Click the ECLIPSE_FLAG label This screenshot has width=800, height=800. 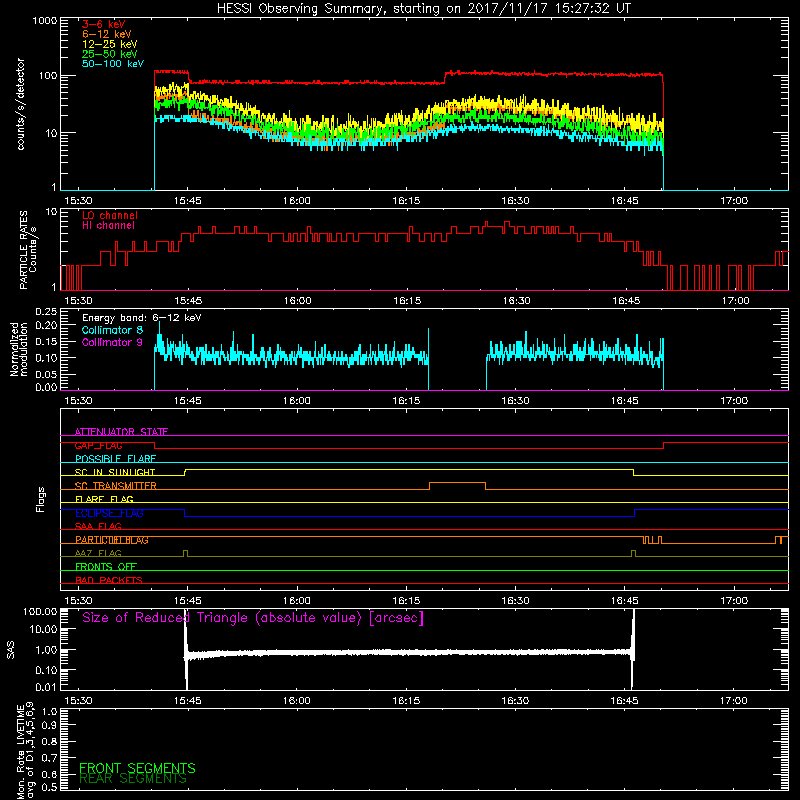pos(109,513)
